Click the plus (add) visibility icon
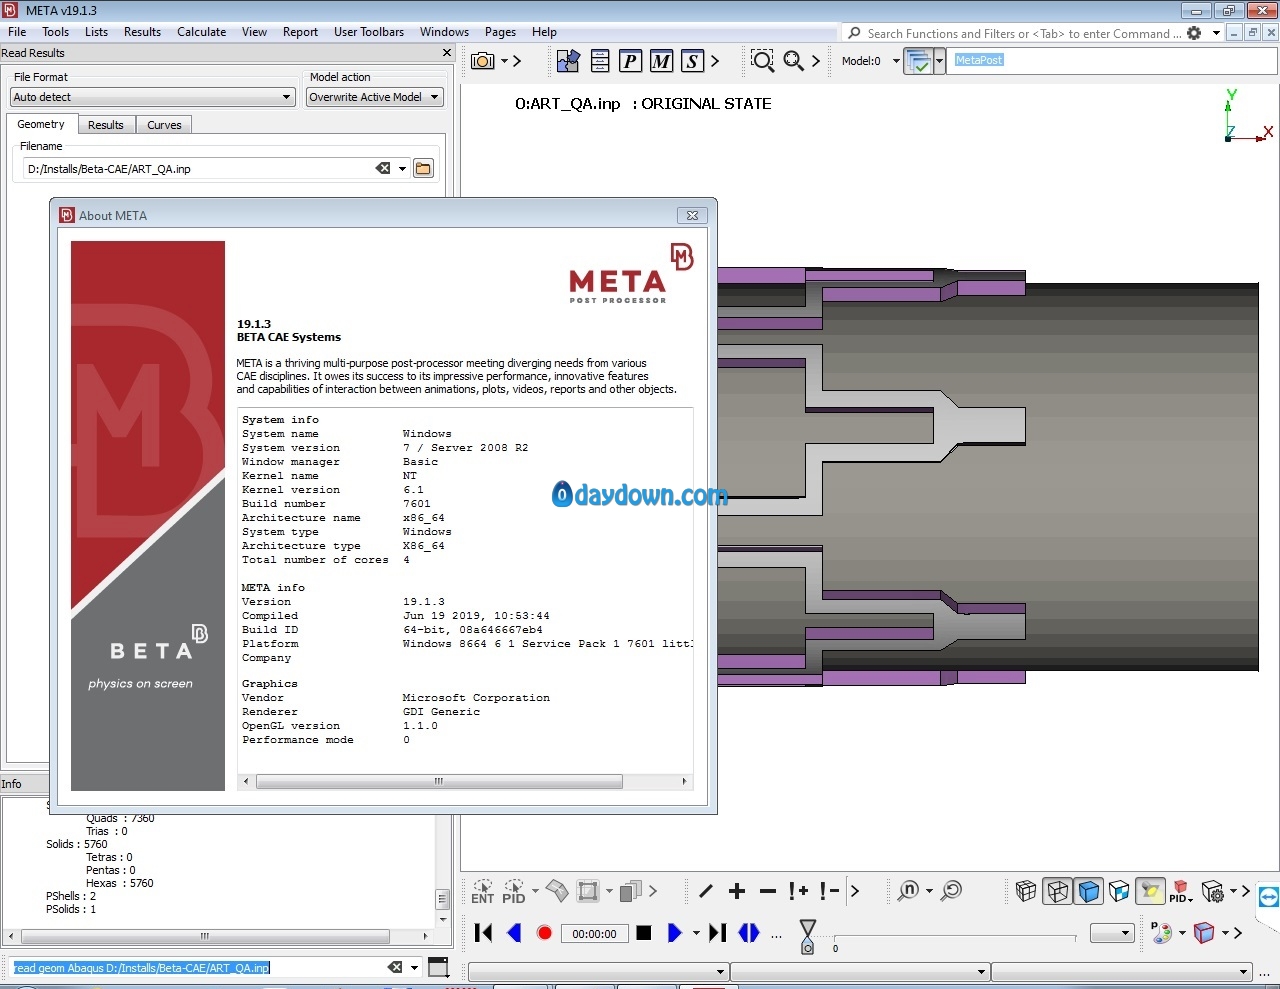 tap(737, 891)
